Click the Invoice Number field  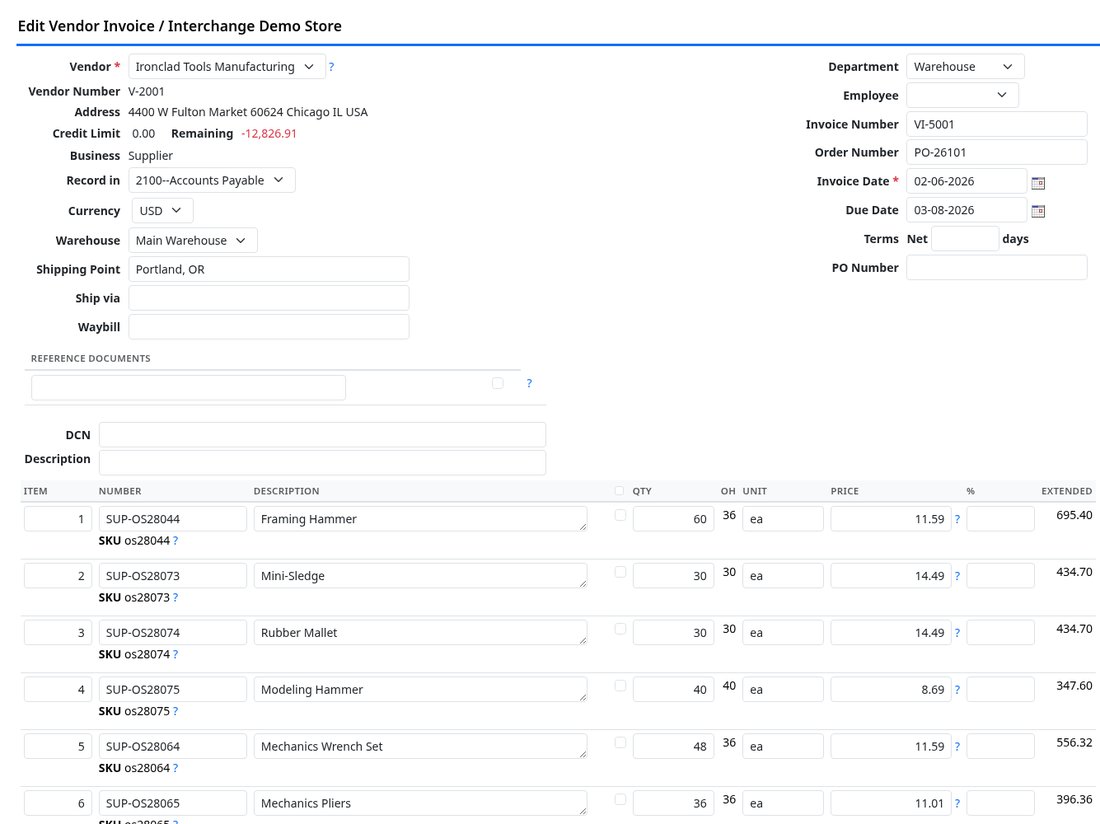point(997,124)
